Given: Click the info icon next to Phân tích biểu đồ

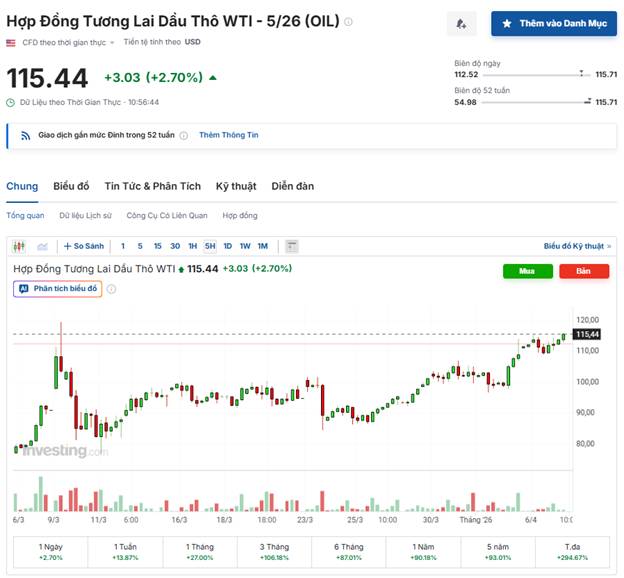Looking at the screenshot, I should click(x=111, y=289).
